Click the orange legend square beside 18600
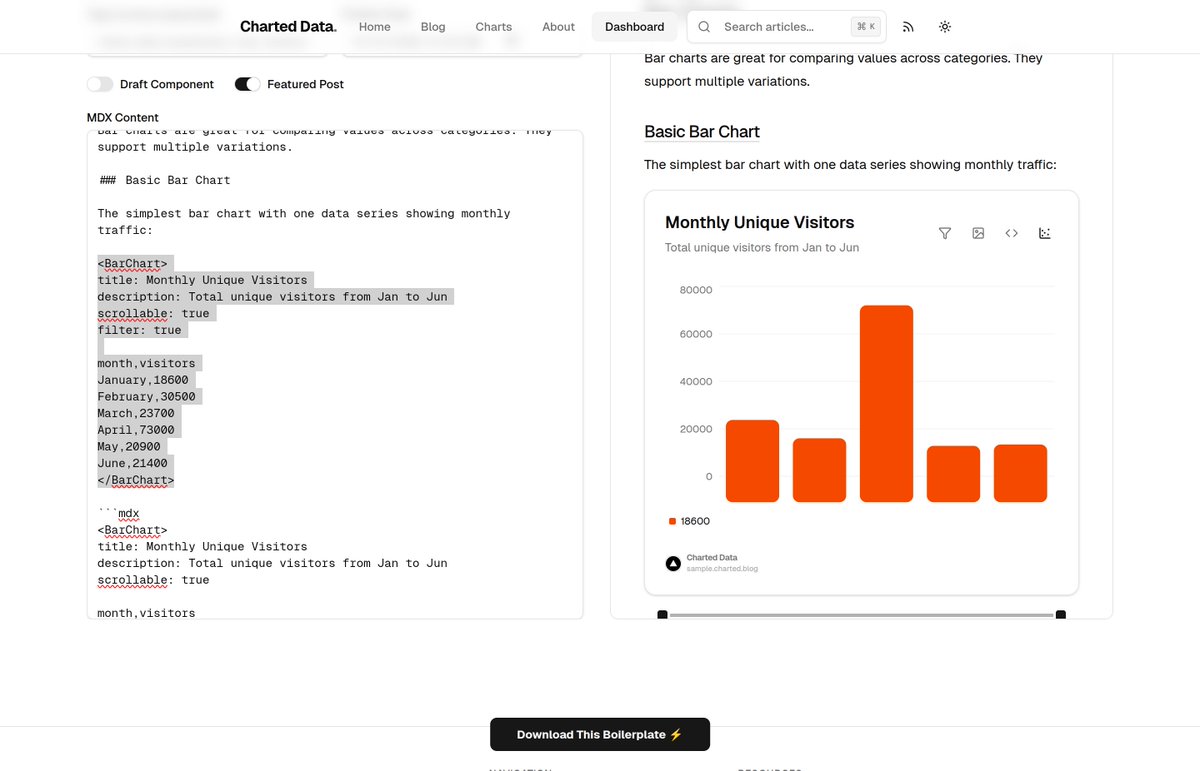Screen dimensions: 1200x771 672,521
